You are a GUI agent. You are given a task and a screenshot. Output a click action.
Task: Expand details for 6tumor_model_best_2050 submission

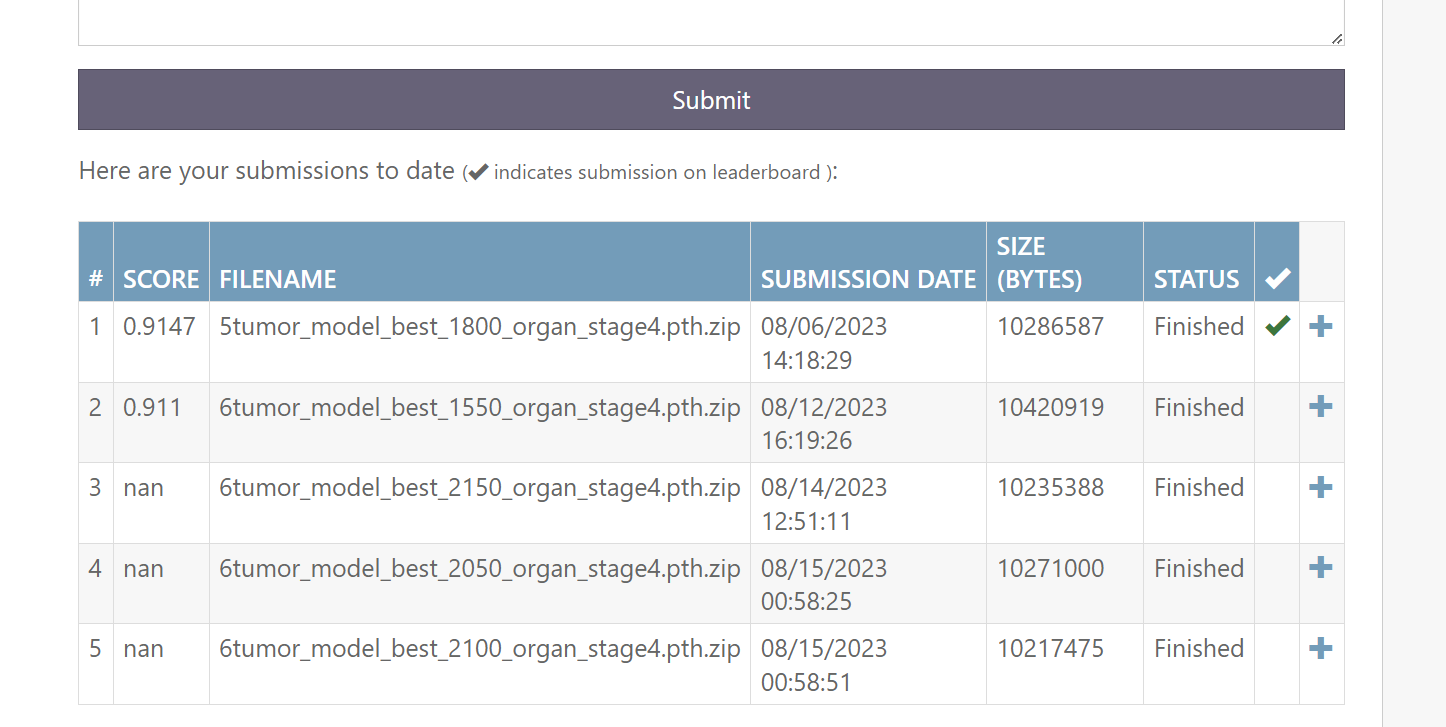coord(1320,567)
